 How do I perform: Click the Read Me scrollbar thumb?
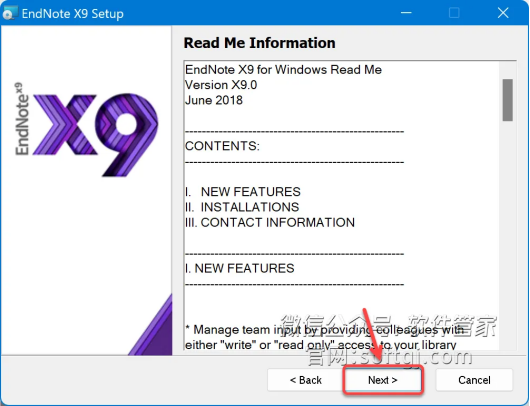click(507, 100)
